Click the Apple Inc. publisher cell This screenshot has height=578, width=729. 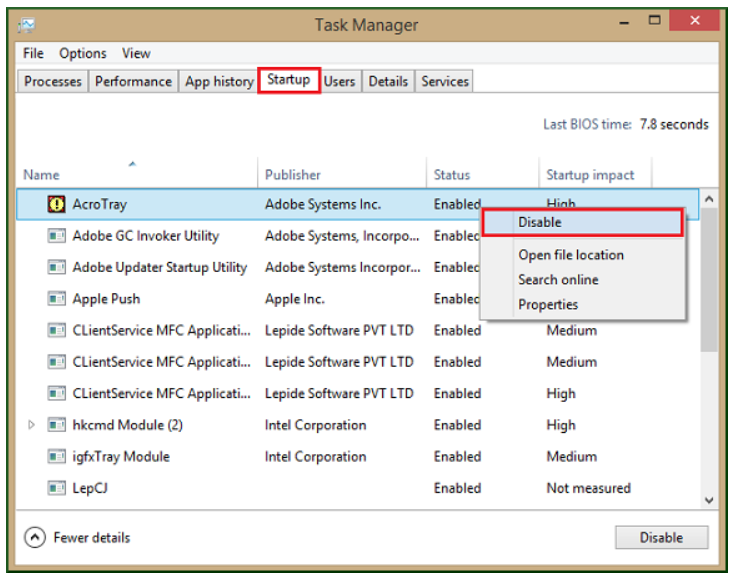click(295, 299)
